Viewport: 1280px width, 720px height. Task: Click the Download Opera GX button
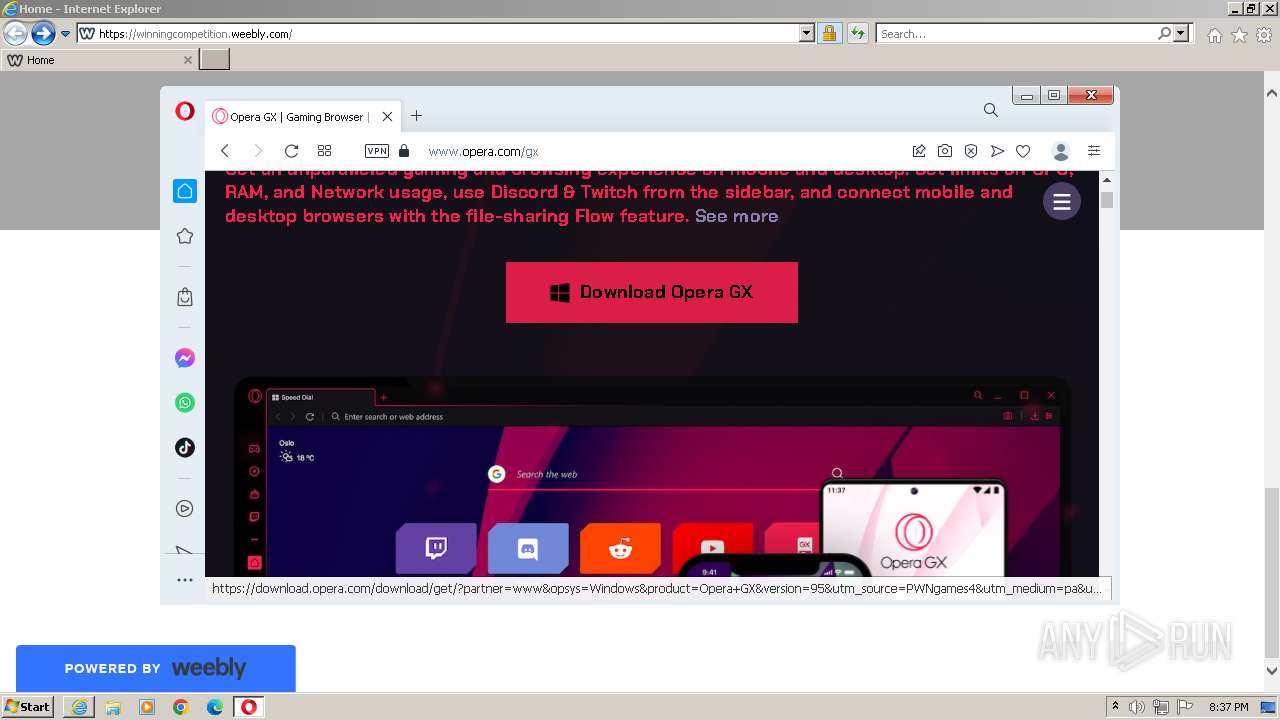coord(652,292)
